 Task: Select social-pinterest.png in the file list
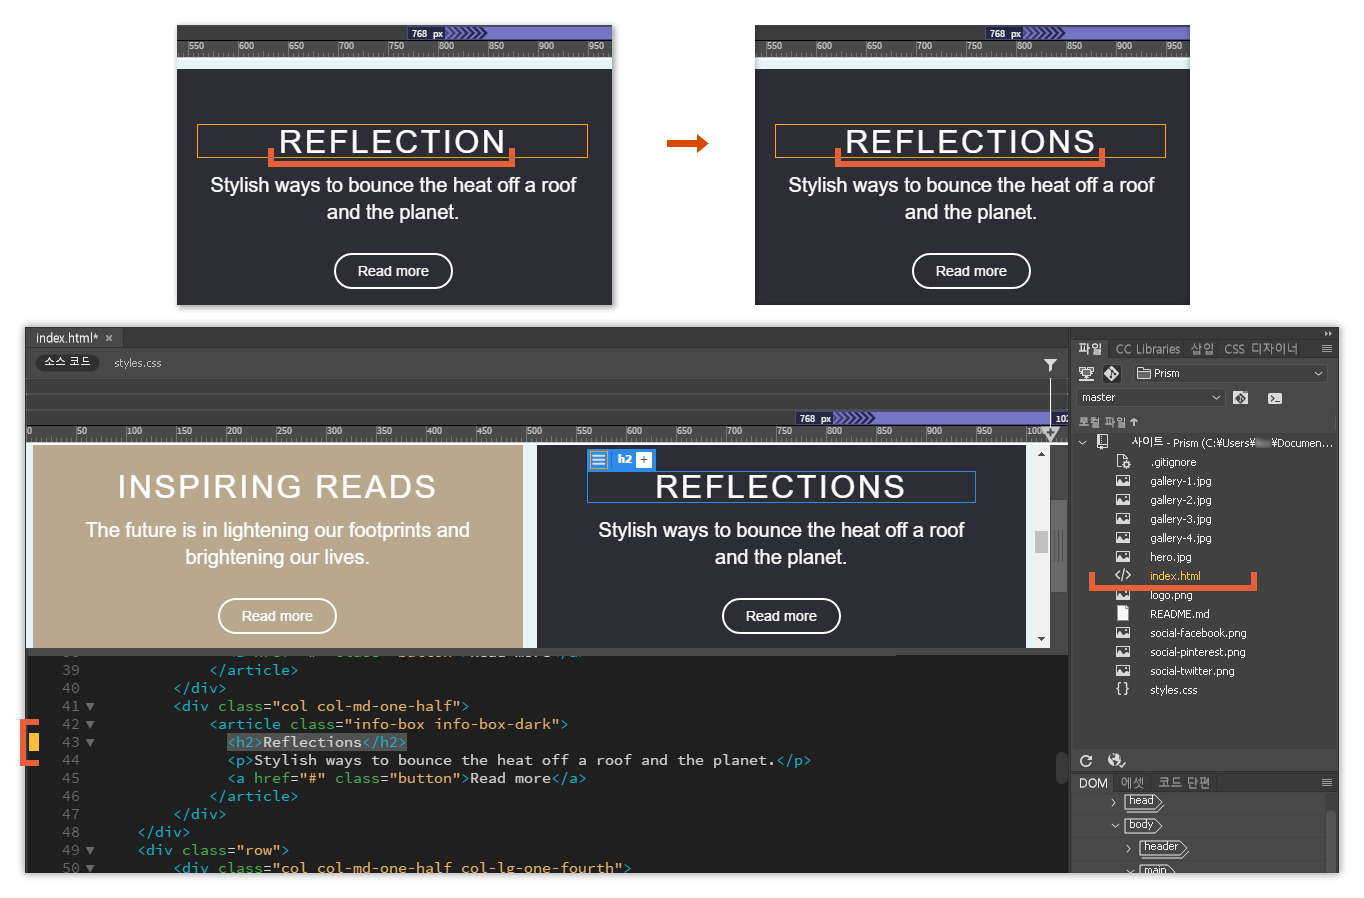click(x=1197, y=652)
